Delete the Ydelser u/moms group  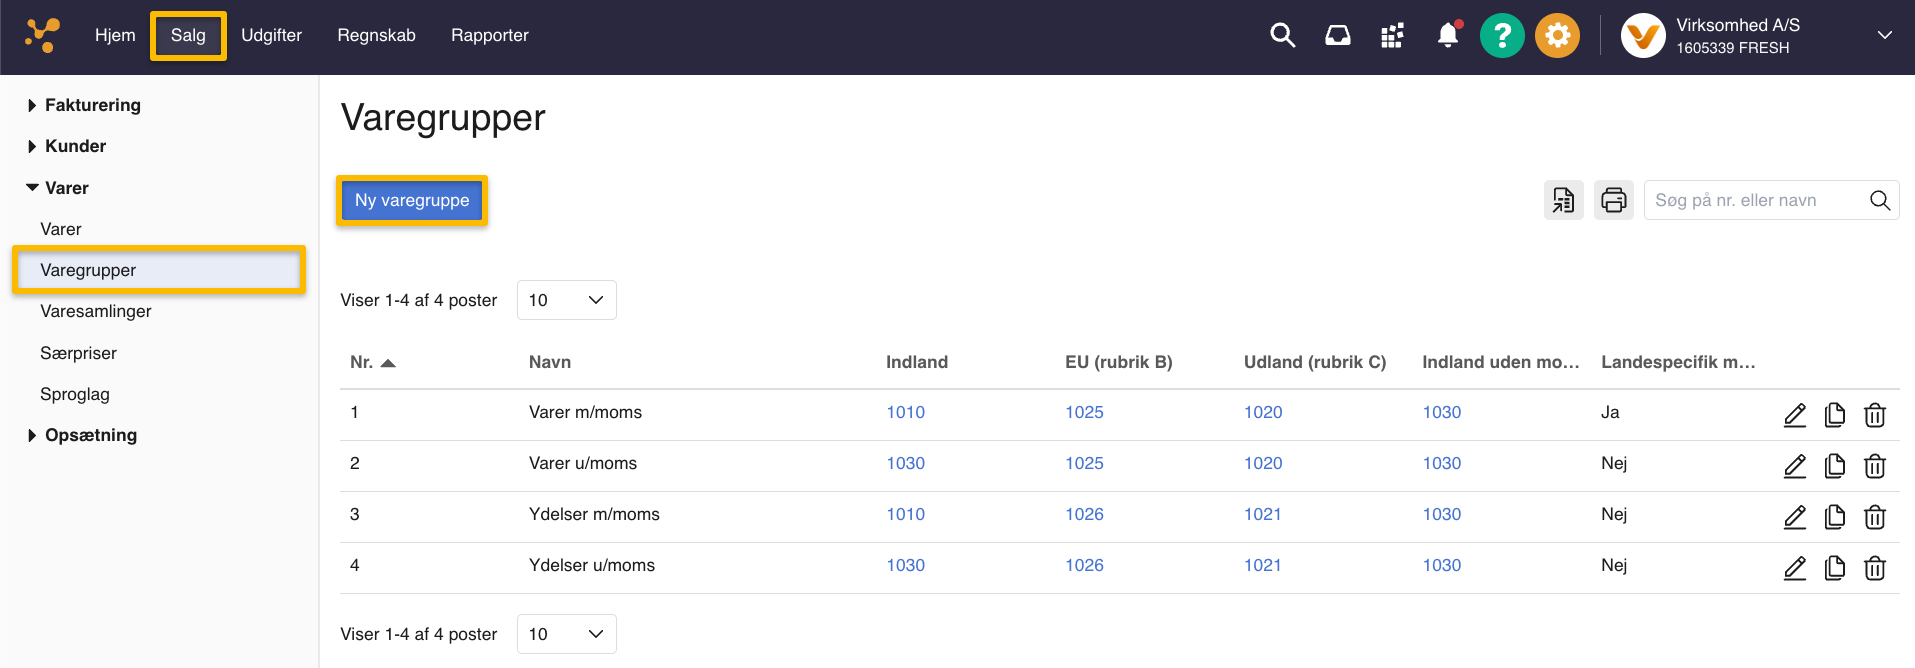(1874, 568)
